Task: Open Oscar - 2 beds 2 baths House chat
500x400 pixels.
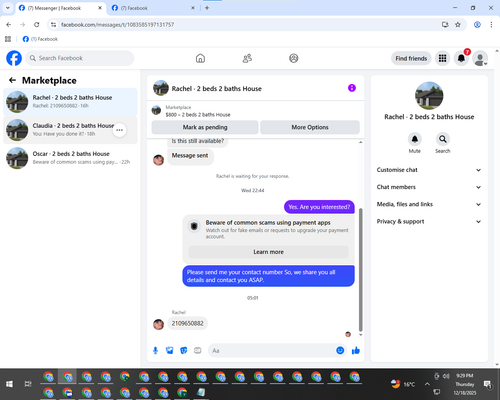Action: coord(70,158)
